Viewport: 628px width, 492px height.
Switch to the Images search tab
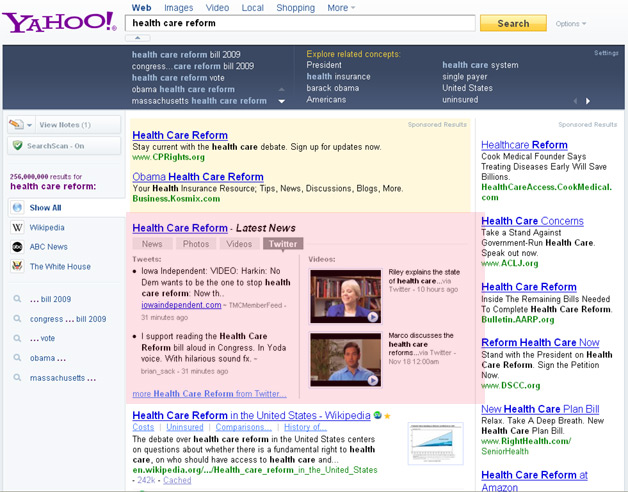click(x=179, y=8)
